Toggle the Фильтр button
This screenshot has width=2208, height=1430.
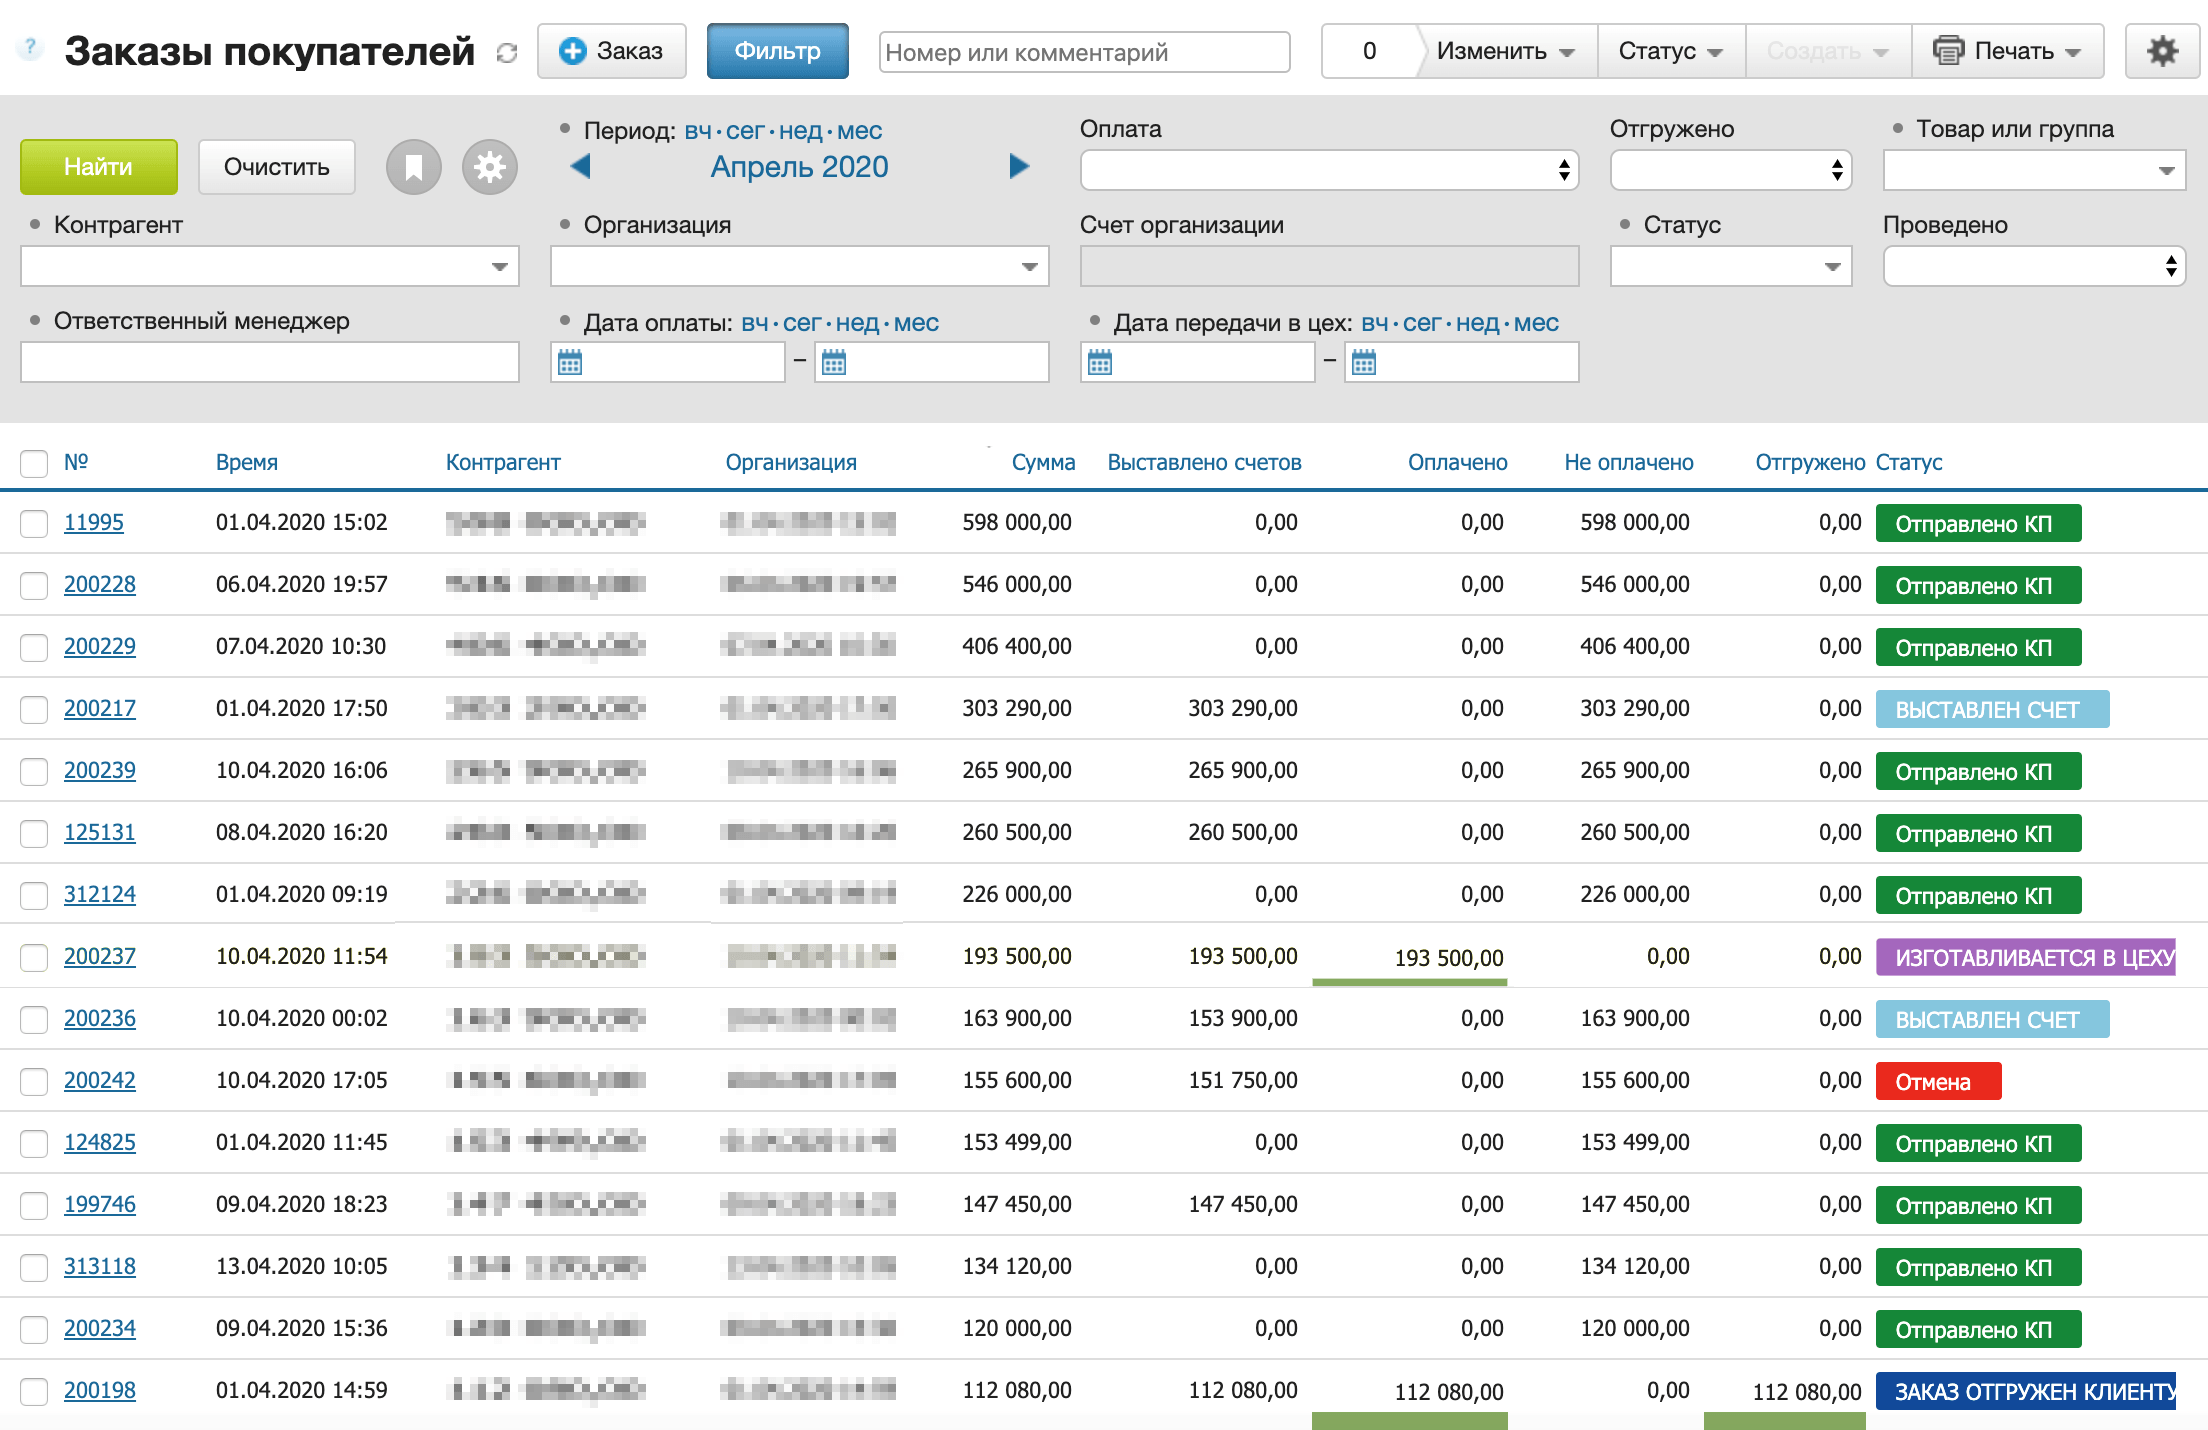tap(778, 51)
